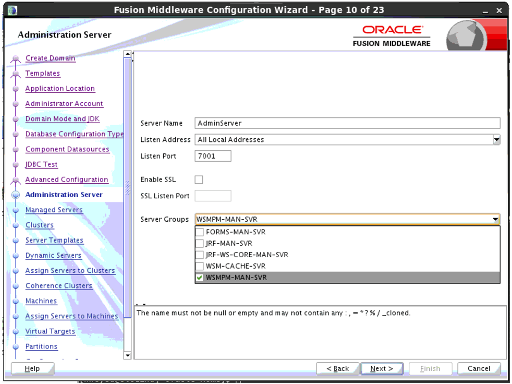The image size is (512, 384).
Task: Go to the Templates step
Action: 43,73
